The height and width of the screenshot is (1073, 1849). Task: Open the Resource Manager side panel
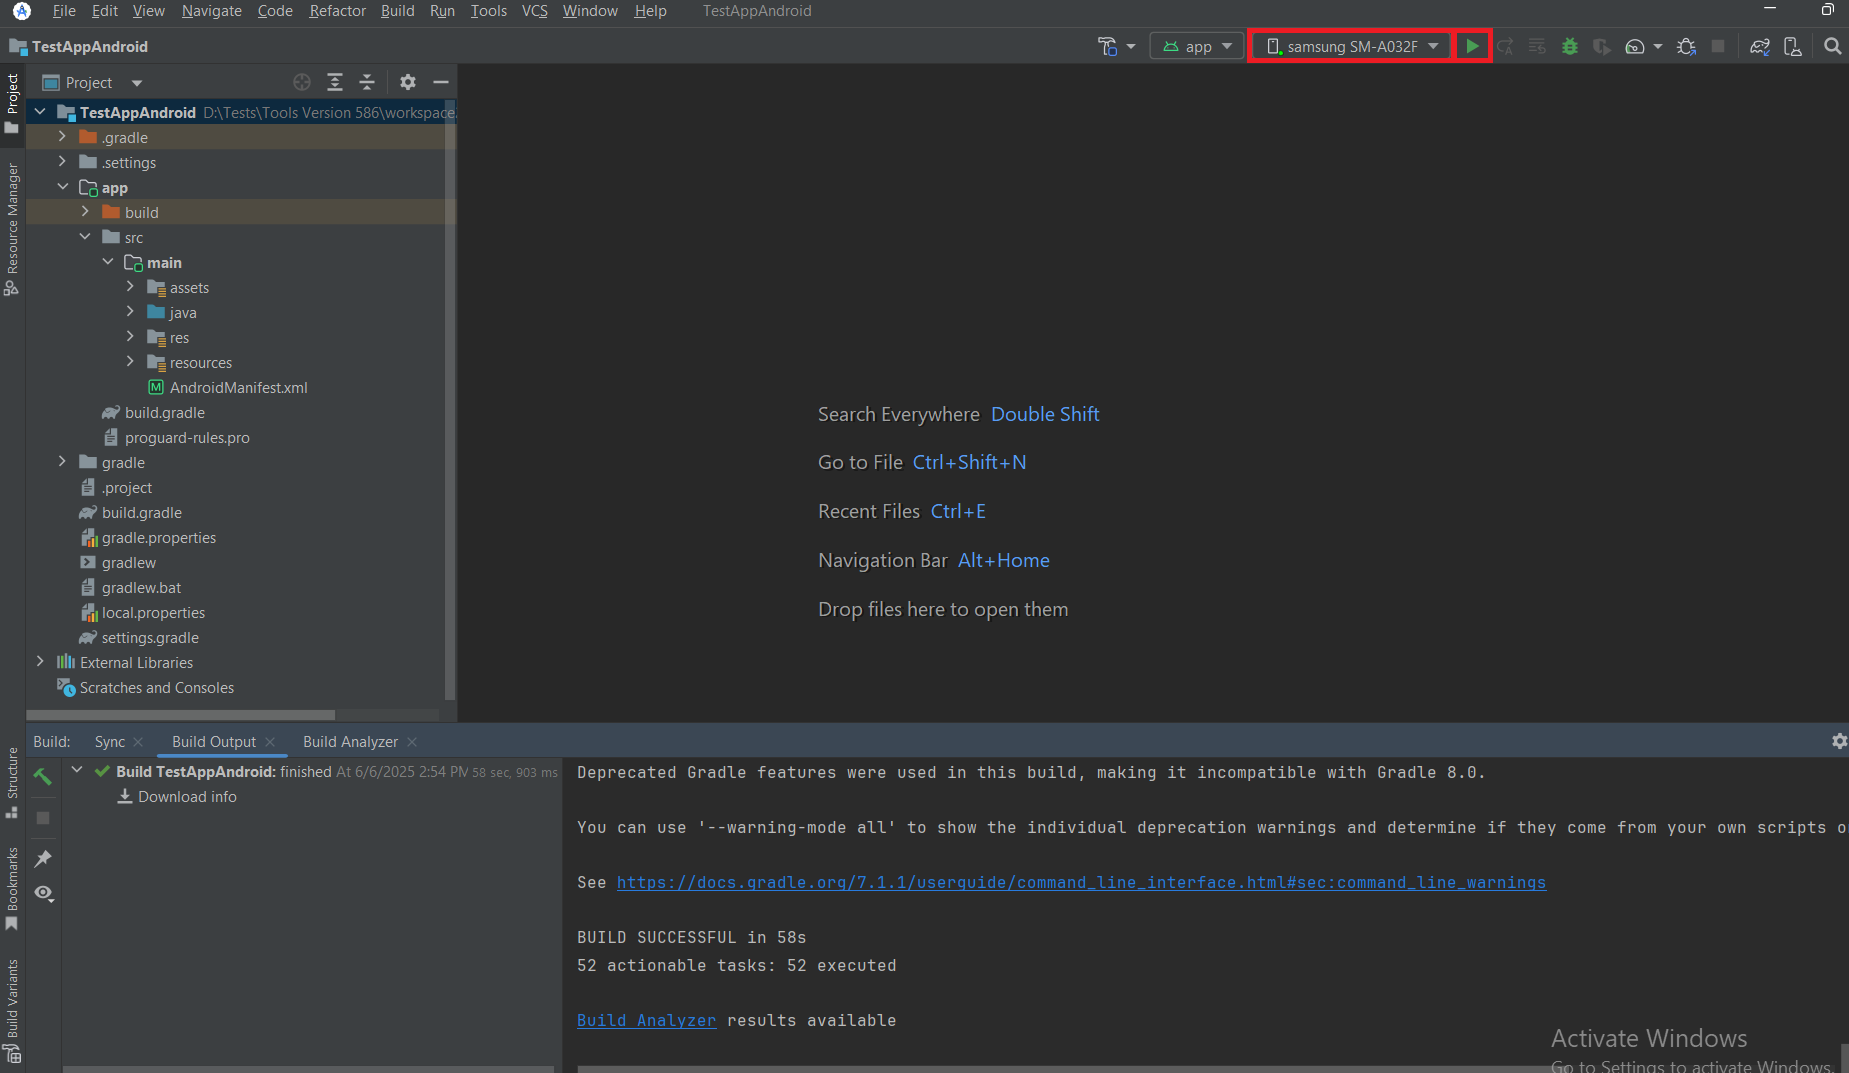click(12, 229)
